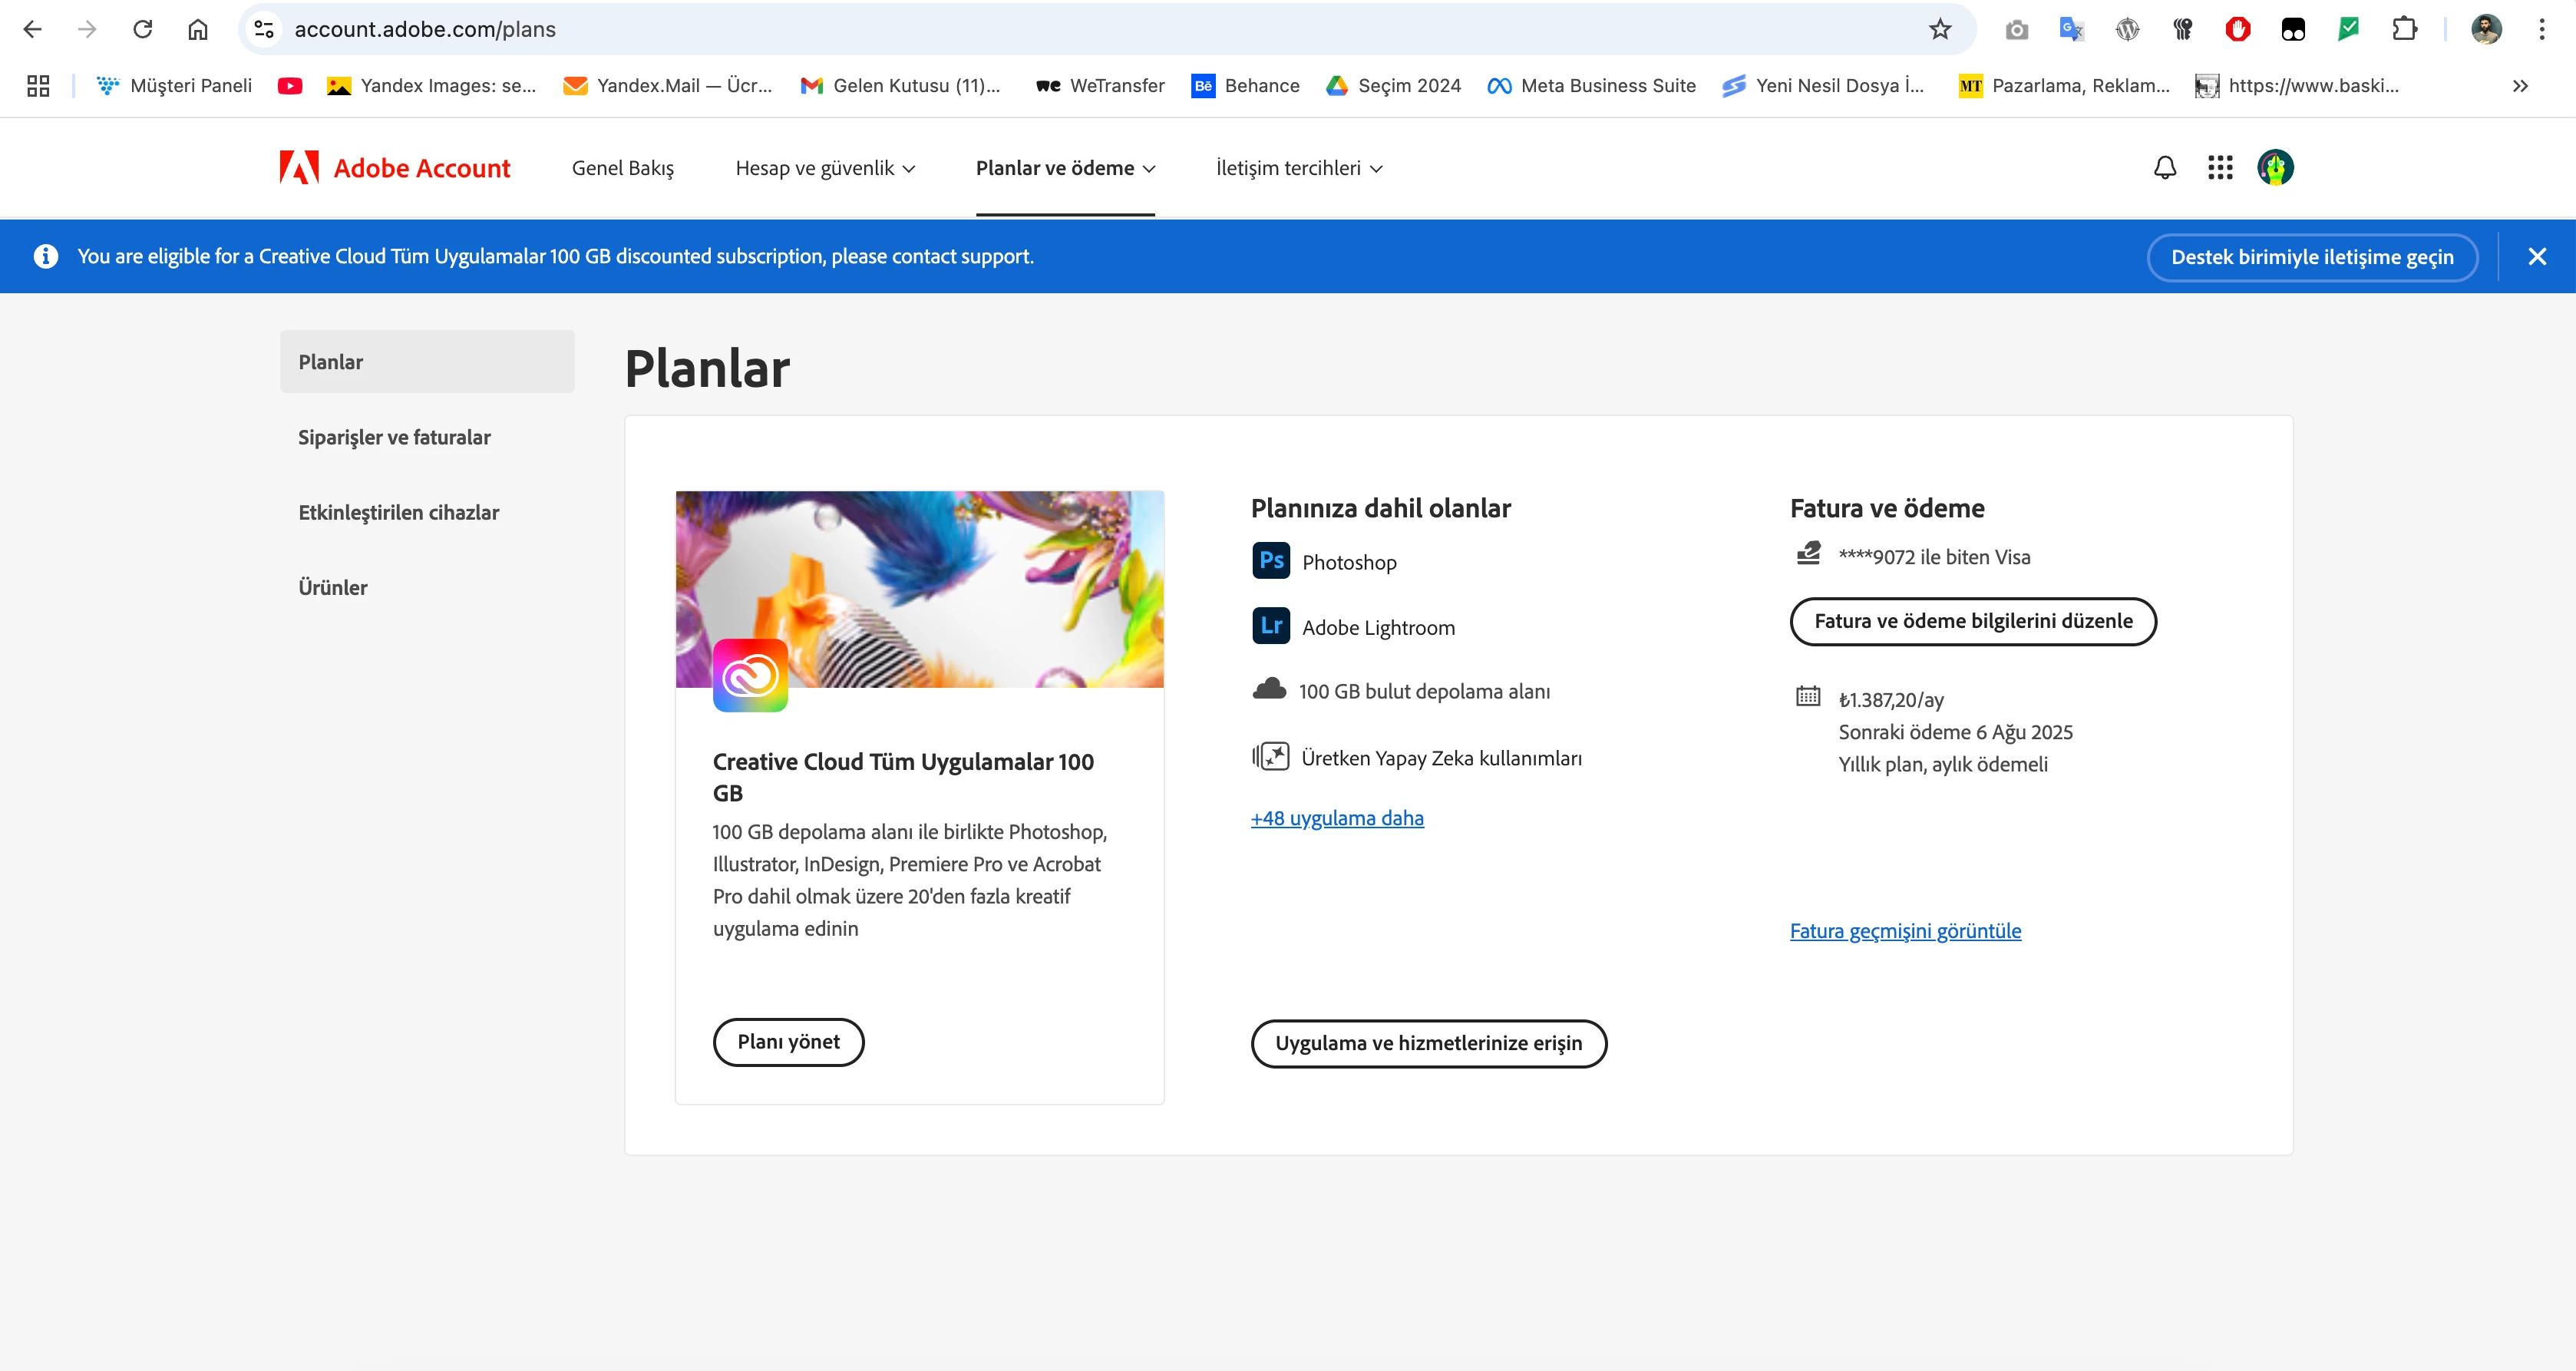Select Etkinleştirilen cihazlar in the sidebar
Viewport: 2576px width, 1371px height.
[398, 512]
